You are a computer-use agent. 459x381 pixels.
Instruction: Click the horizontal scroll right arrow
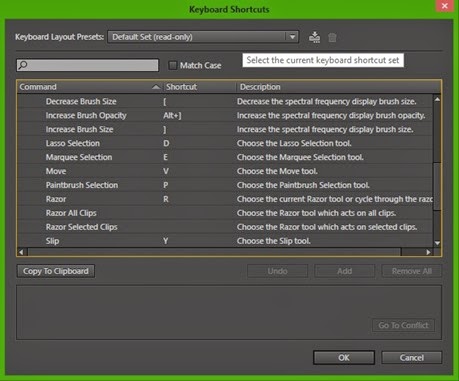(x=429, y=252)
